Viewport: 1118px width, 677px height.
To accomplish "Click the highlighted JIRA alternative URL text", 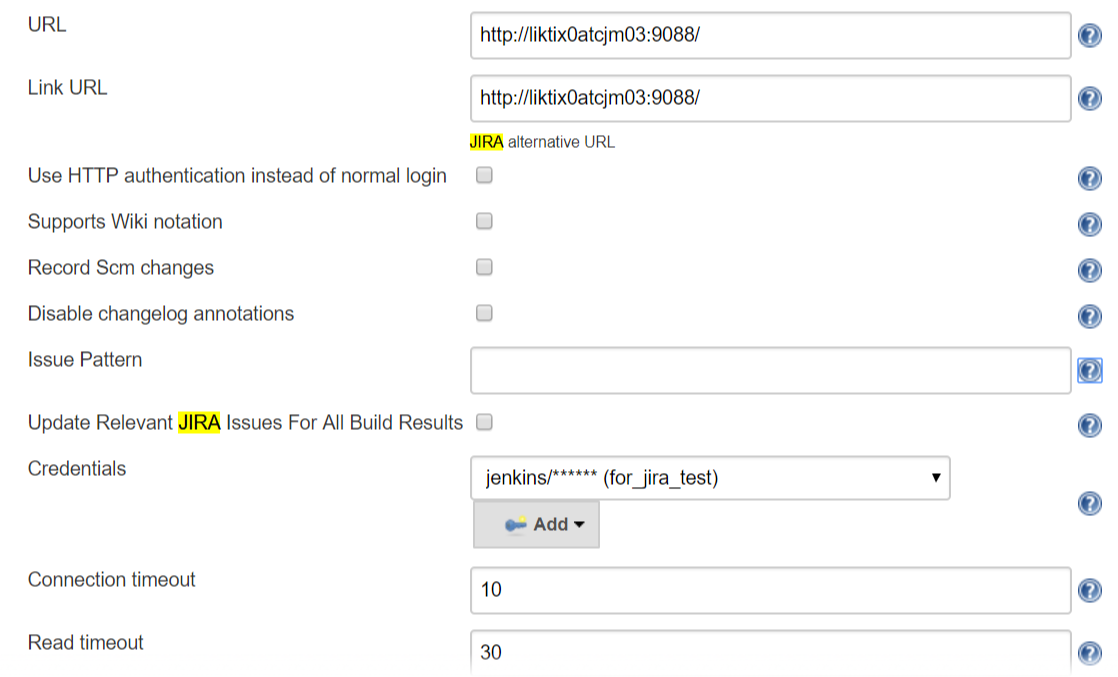I will coord(487,142).
